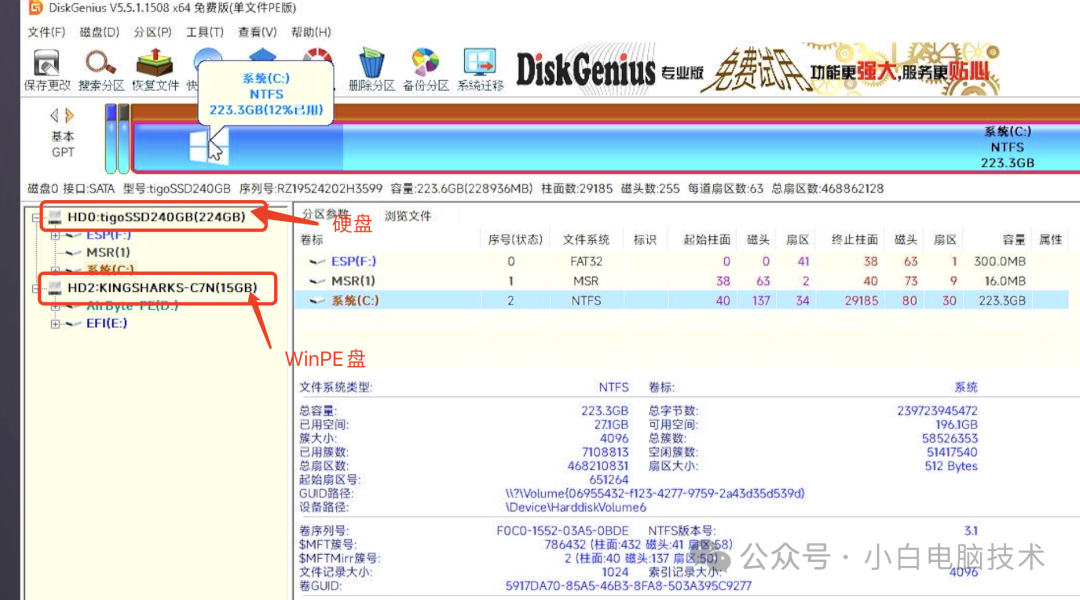Click the 系统(C:) row in partition table
The image size is (1080, 600).
[x=682, y=300]
